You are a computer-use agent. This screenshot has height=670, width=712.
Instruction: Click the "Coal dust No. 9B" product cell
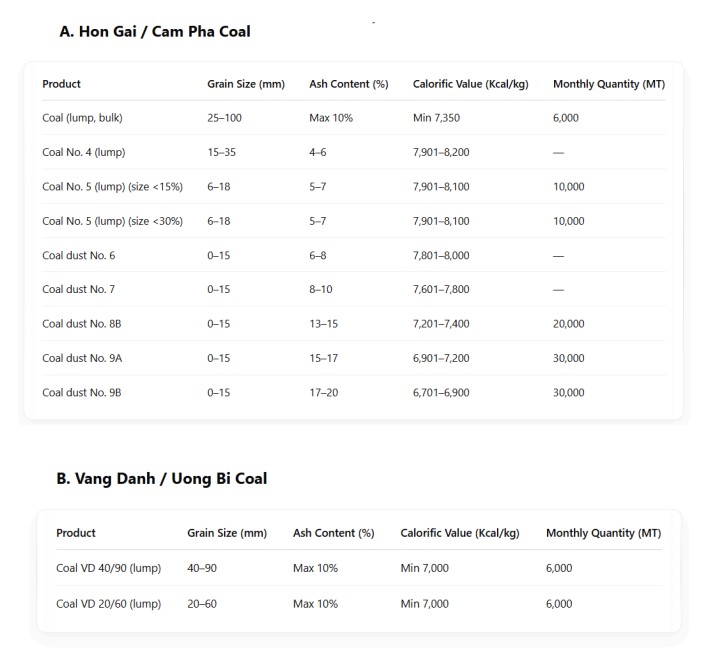pos(81,393)
